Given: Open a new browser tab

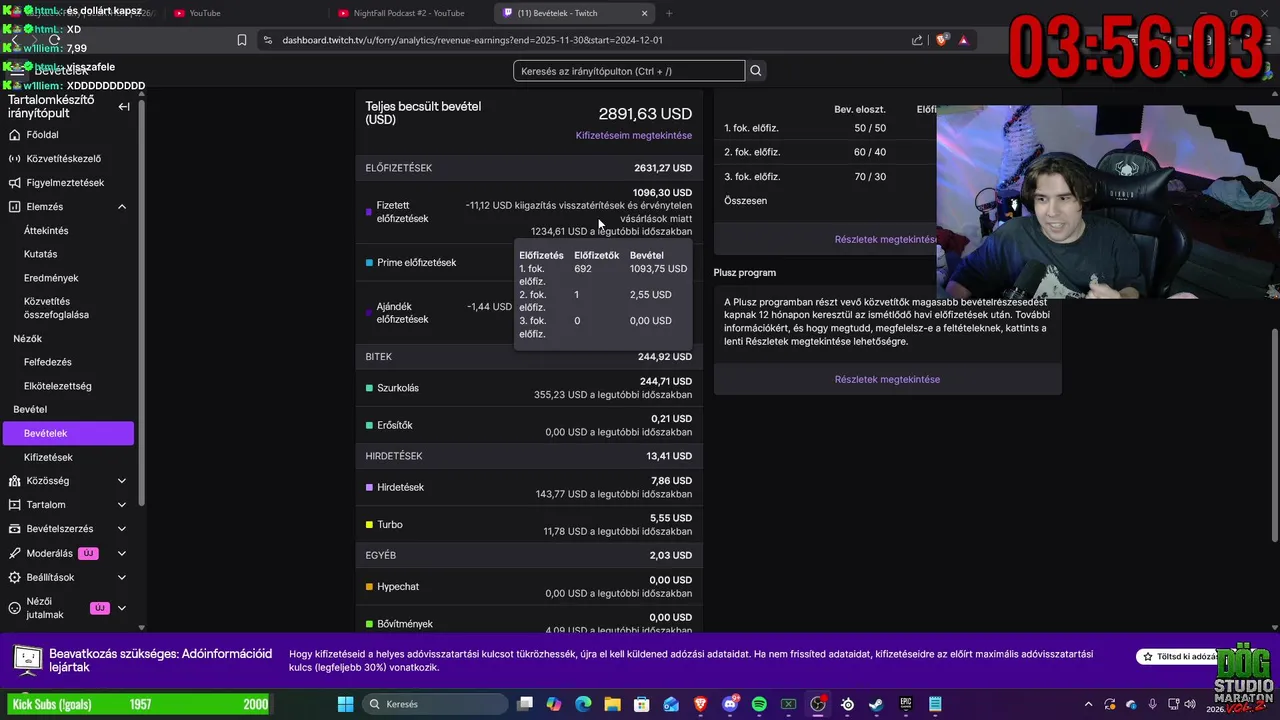Looking at the screenshot, I should 669,13.
